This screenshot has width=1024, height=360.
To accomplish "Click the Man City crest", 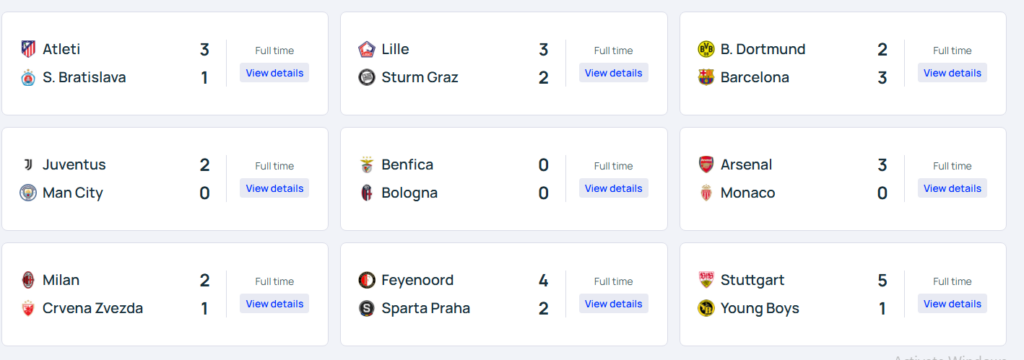I will [28, 193].
